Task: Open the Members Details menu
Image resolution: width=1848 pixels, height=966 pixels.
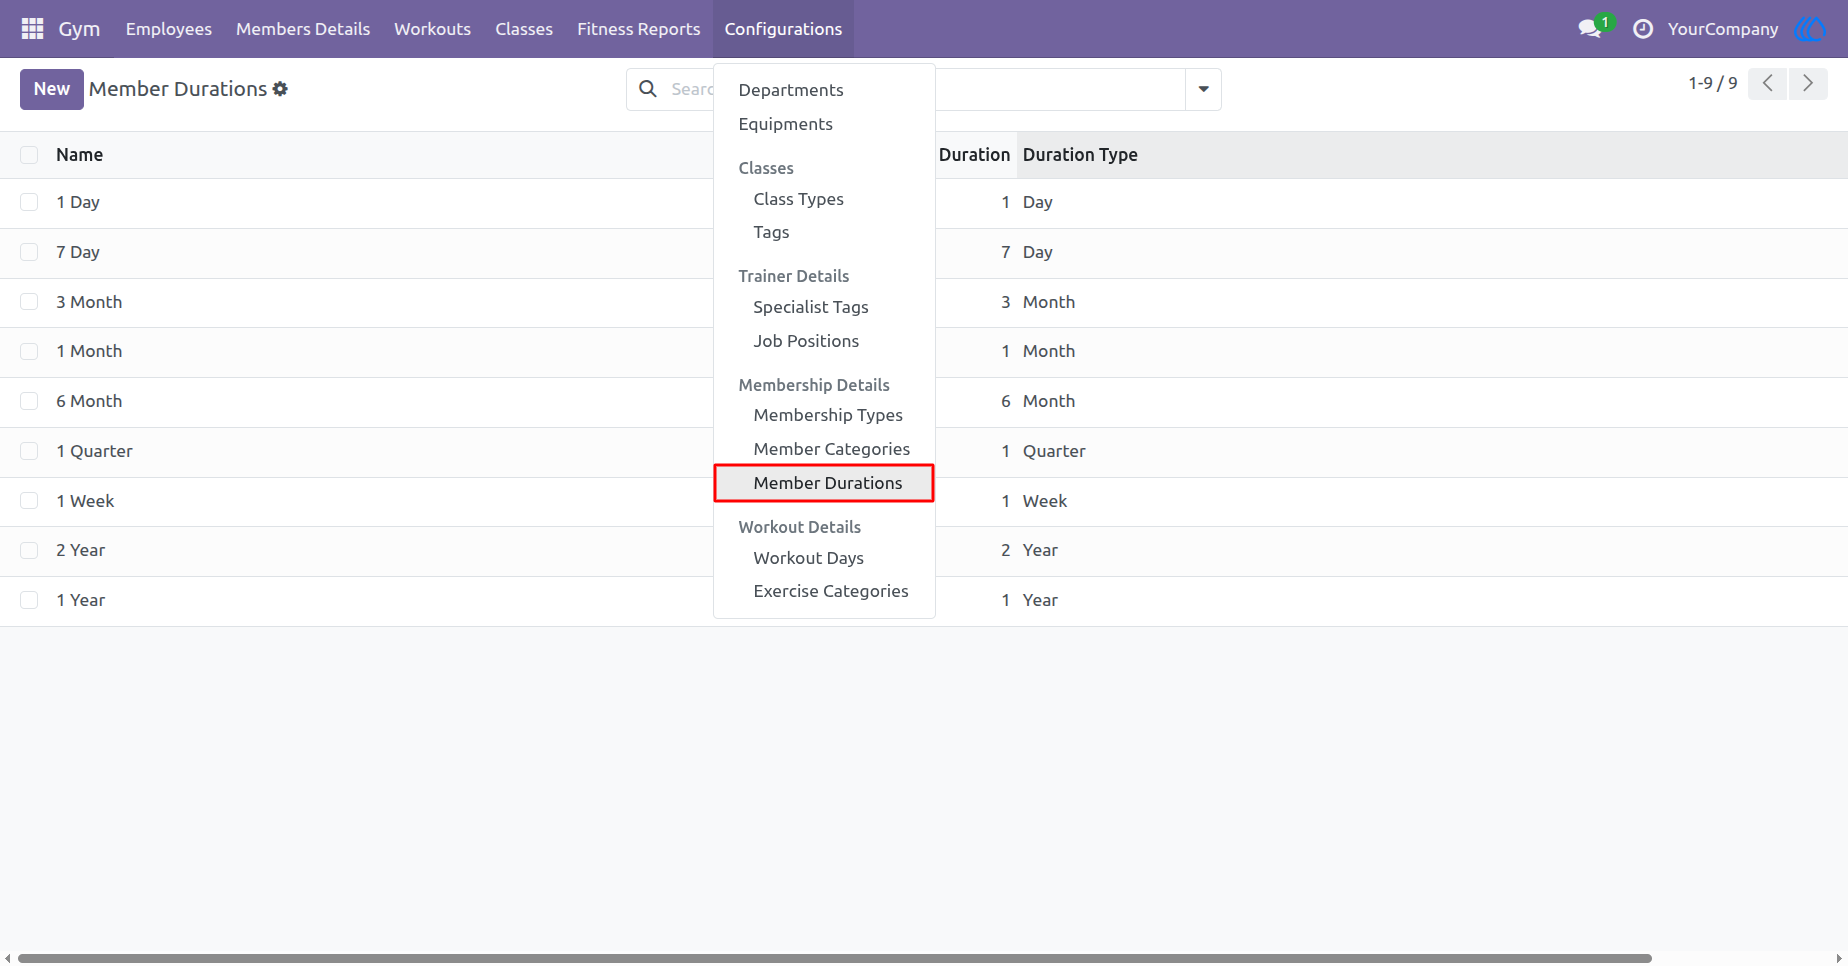Action: click(x=303, y=29)
